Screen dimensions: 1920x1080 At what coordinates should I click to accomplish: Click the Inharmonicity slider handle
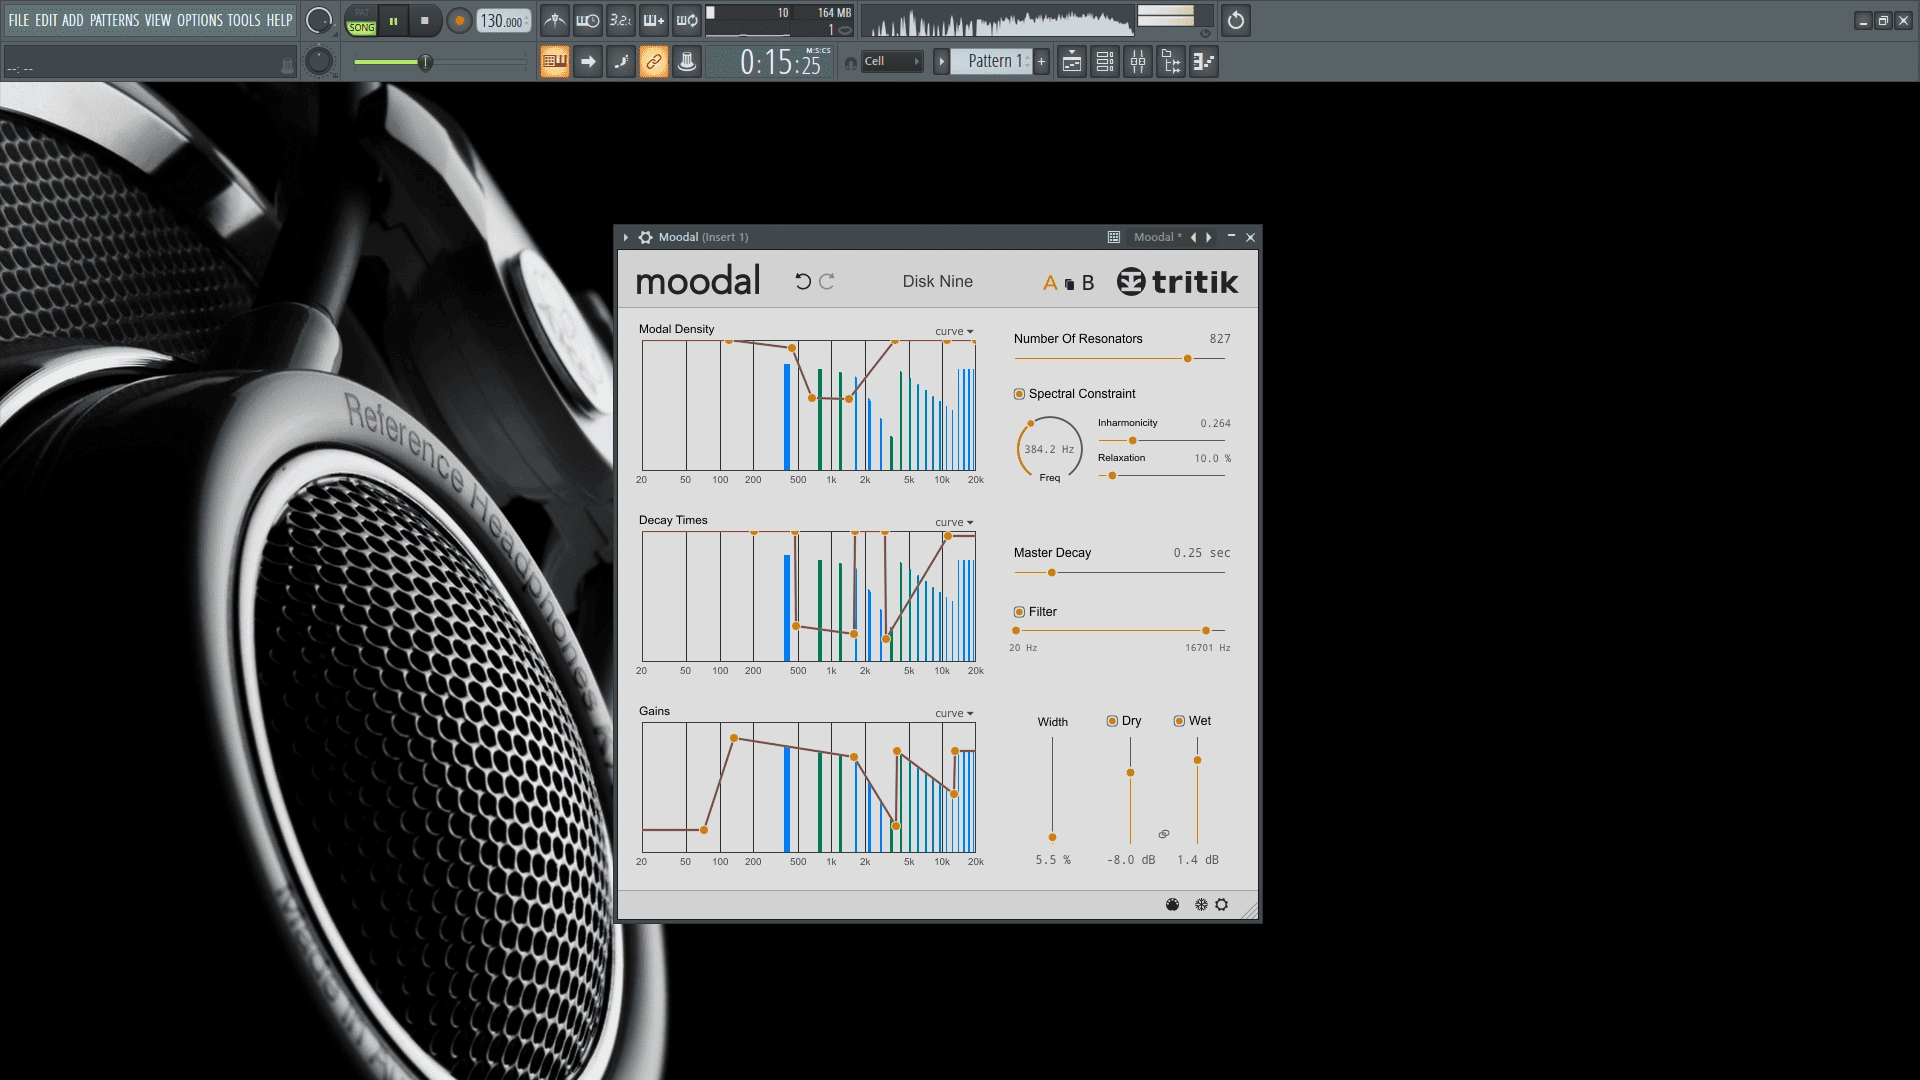coord(1132,441)
